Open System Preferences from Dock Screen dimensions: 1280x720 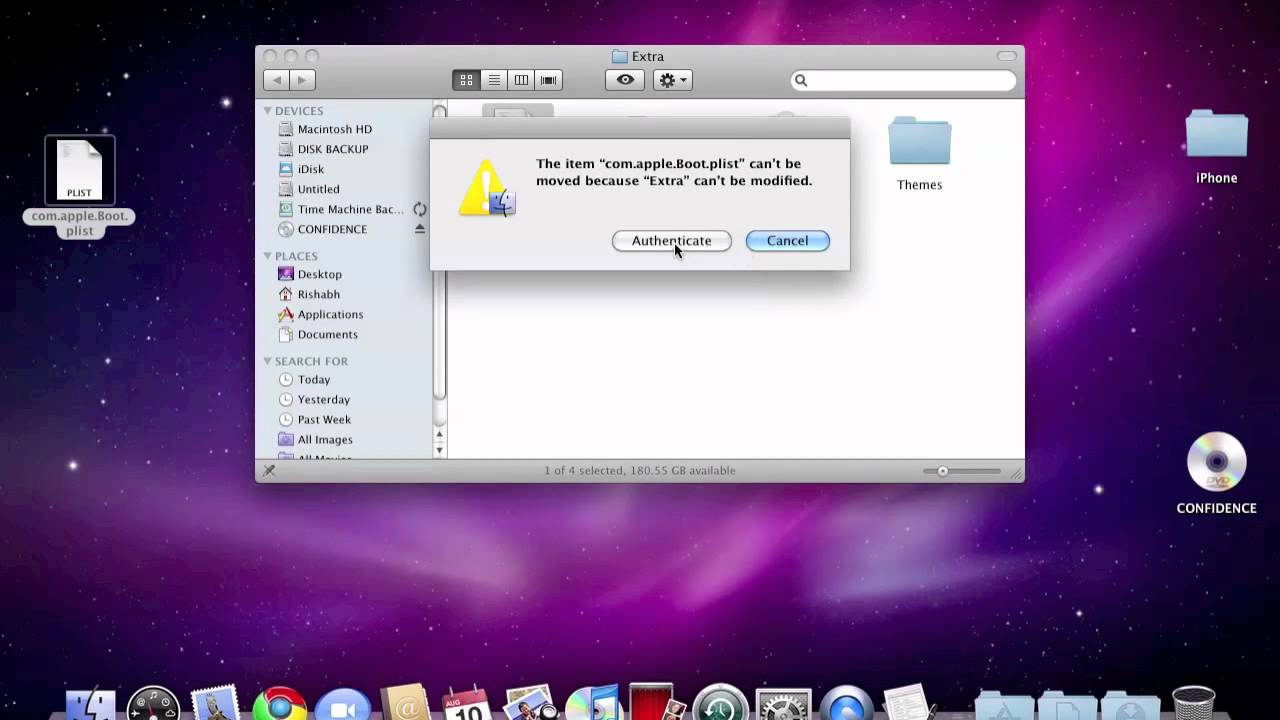(783, 704)
